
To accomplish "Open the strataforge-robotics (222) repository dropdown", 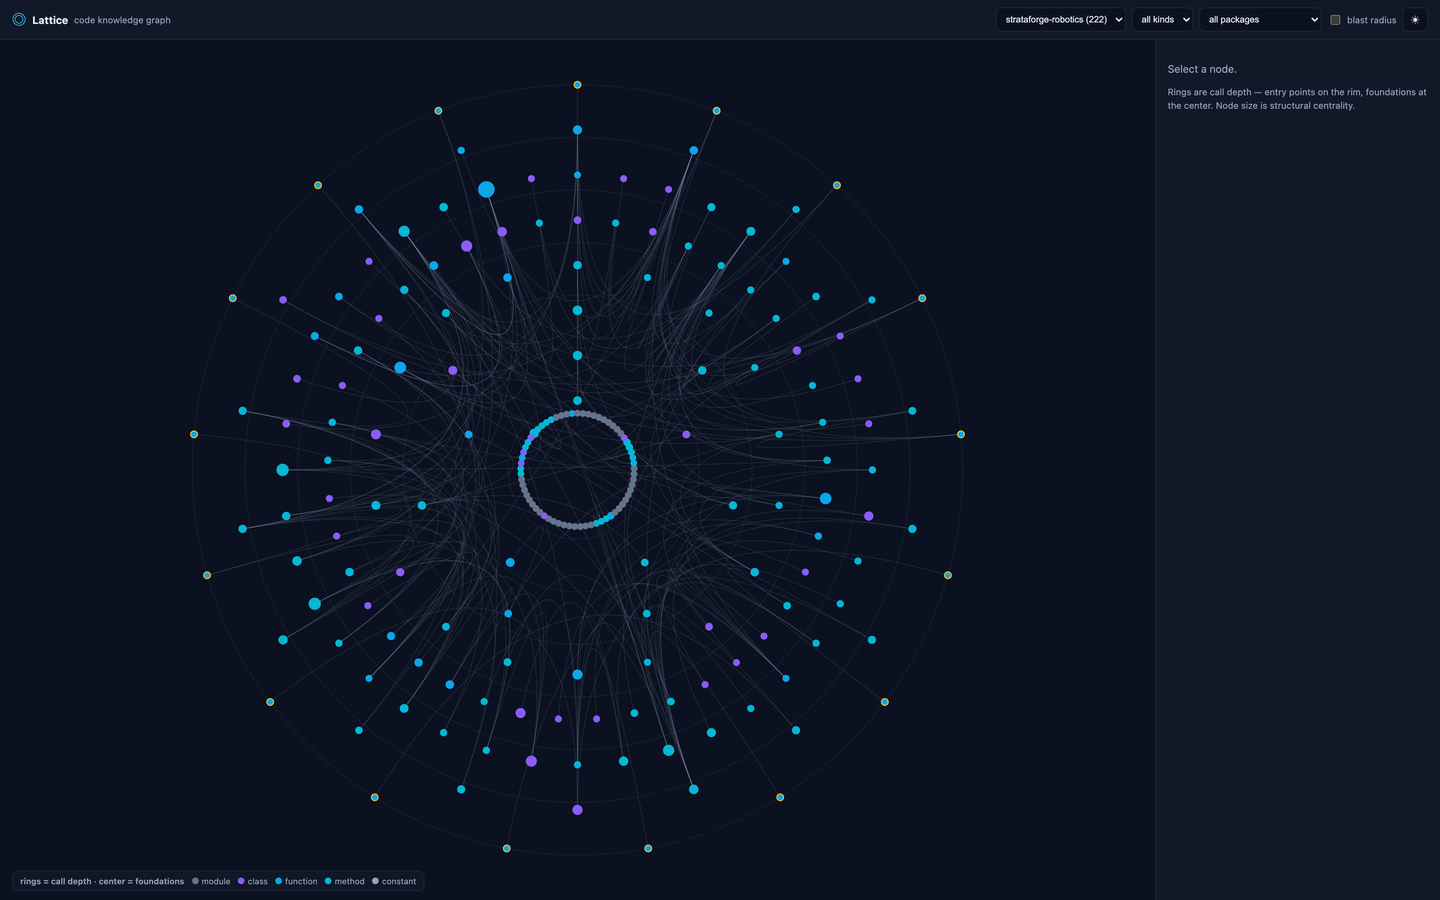I will click(x=1061, y=20).
